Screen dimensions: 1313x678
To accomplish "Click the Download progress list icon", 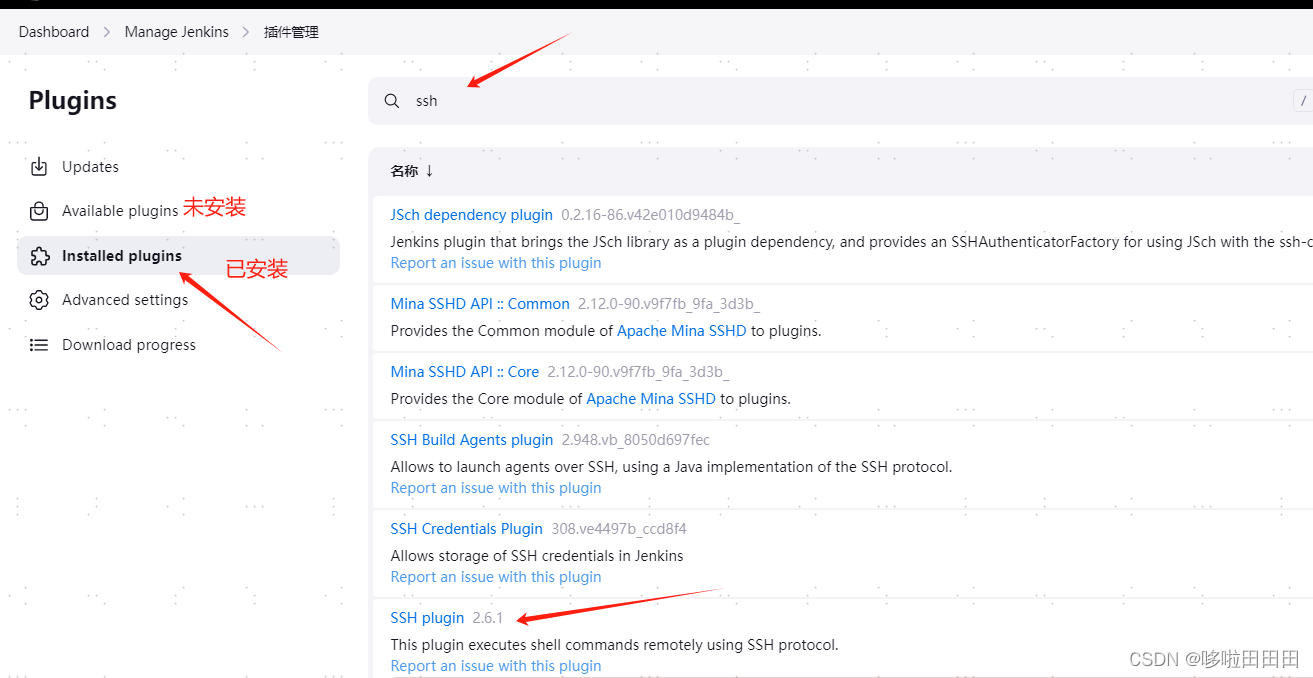I will 38,344.
